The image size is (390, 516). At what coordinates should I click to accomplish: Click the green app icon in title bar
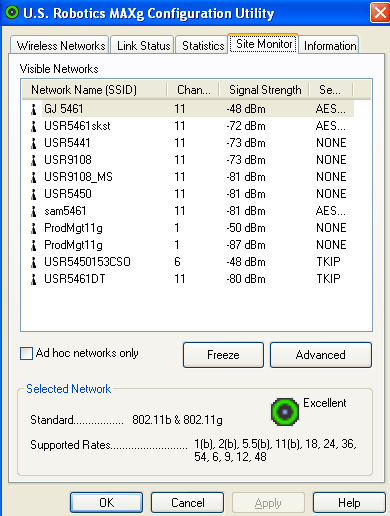coord(12,13)
